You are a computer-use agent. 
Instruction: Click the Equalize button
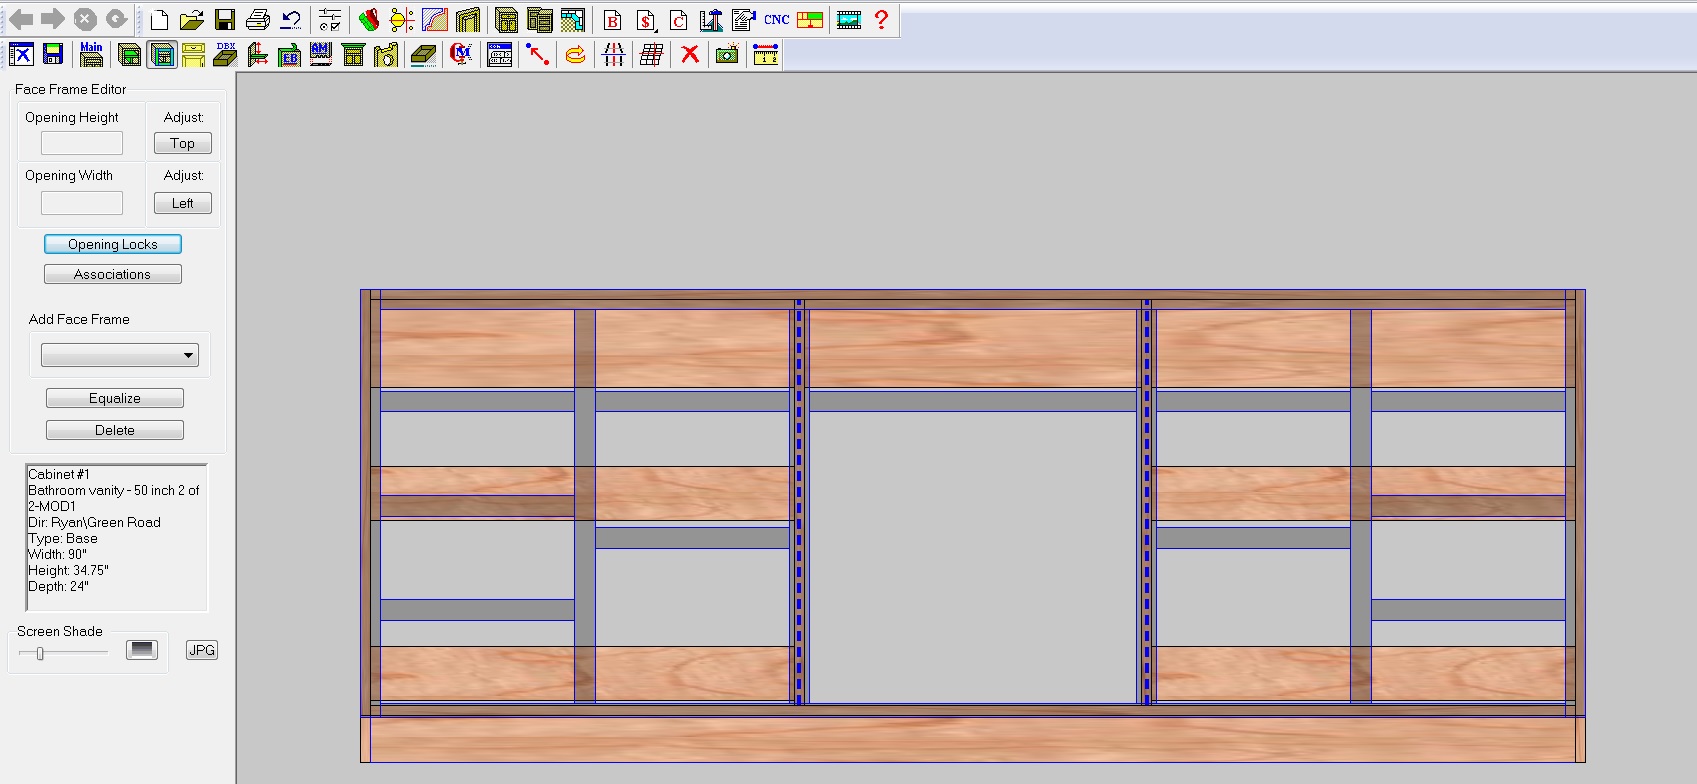click(x=115, y=398)
